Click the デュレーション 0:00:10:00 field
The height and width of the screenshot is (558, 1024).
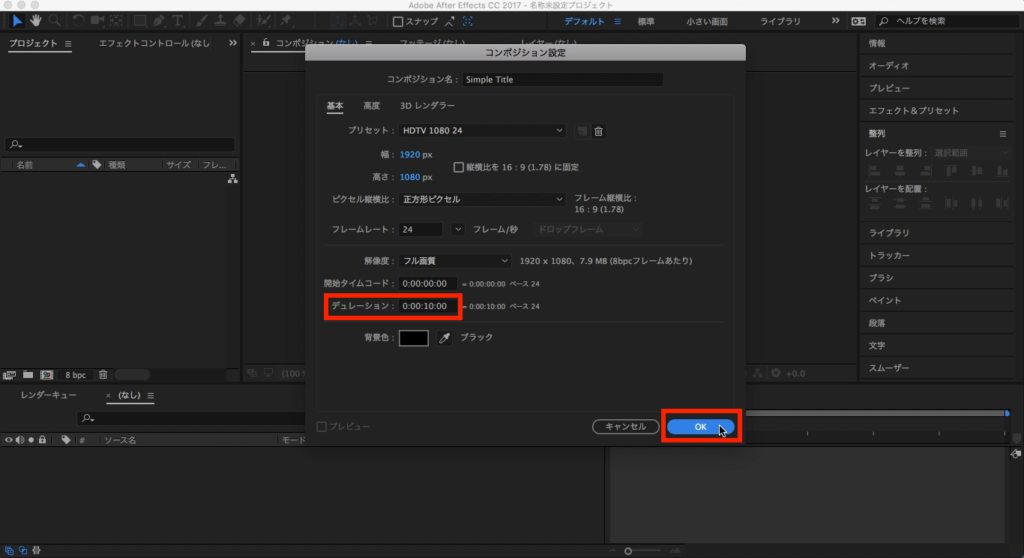pos(428,306)
